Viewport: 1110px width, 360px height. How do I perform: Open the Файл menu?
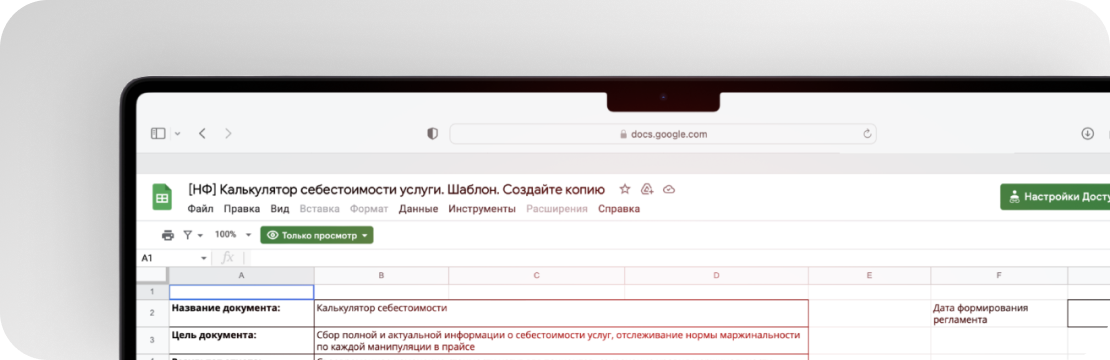200,209
